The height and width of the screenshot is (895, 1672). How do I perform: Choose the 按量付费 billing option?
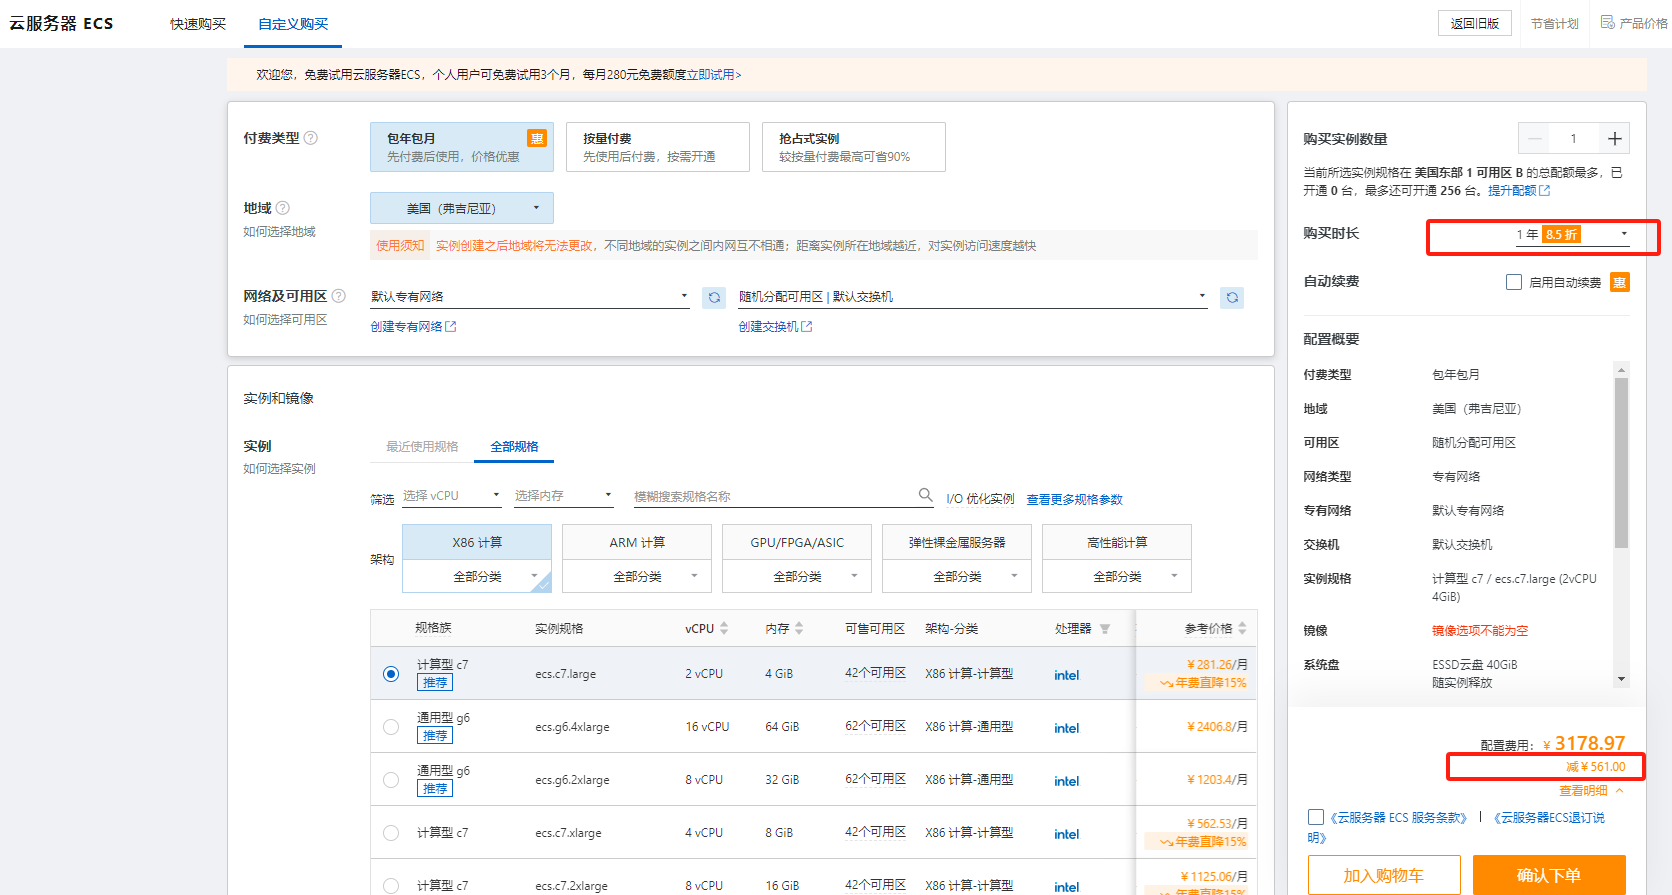coord(658,147)
